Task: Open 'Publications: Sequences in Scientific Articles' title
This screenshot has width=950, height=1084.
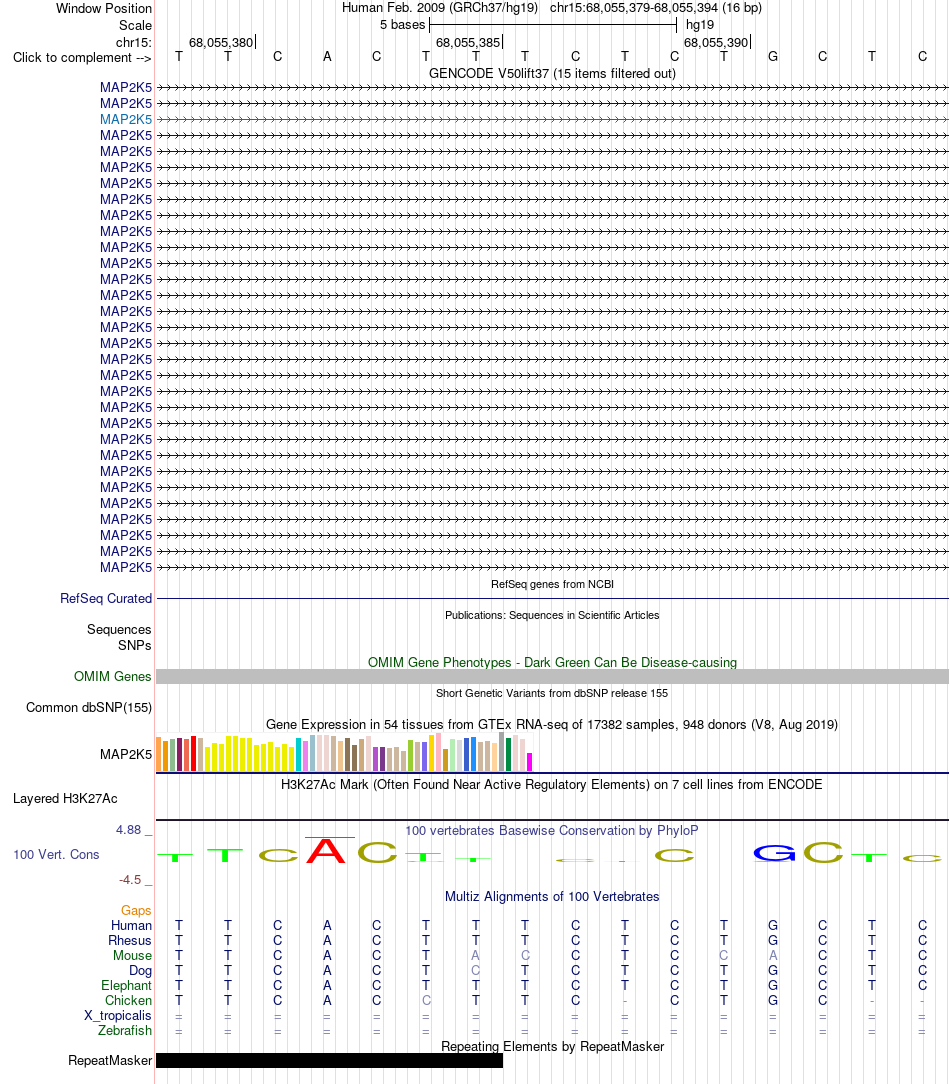Action: 552,615
